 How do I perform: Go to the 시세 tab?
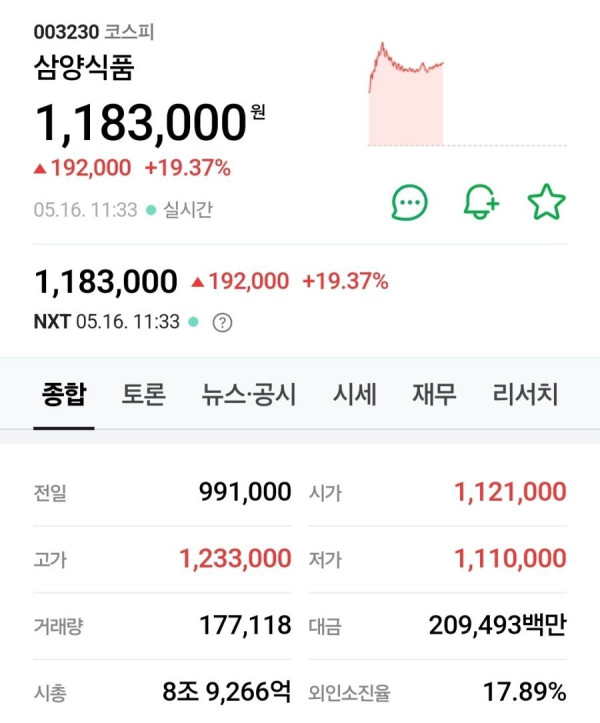point(355,394)
